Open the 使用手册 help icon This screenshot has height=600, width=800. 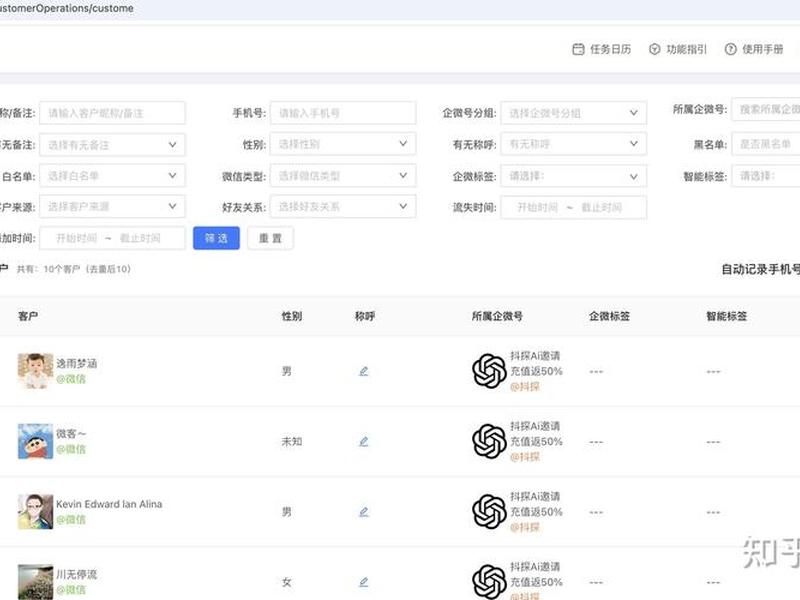click(731, 49)
